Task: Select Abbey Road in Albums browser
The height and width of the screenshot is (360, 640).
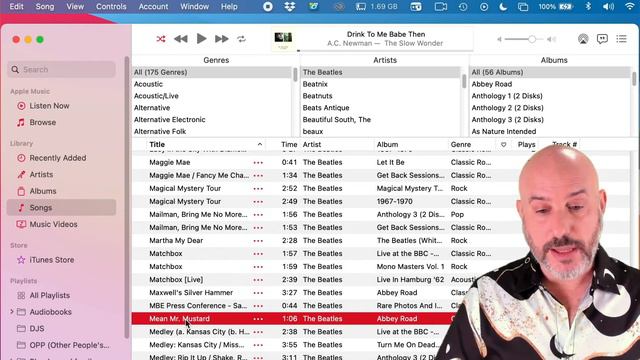Action: point(491,84)
